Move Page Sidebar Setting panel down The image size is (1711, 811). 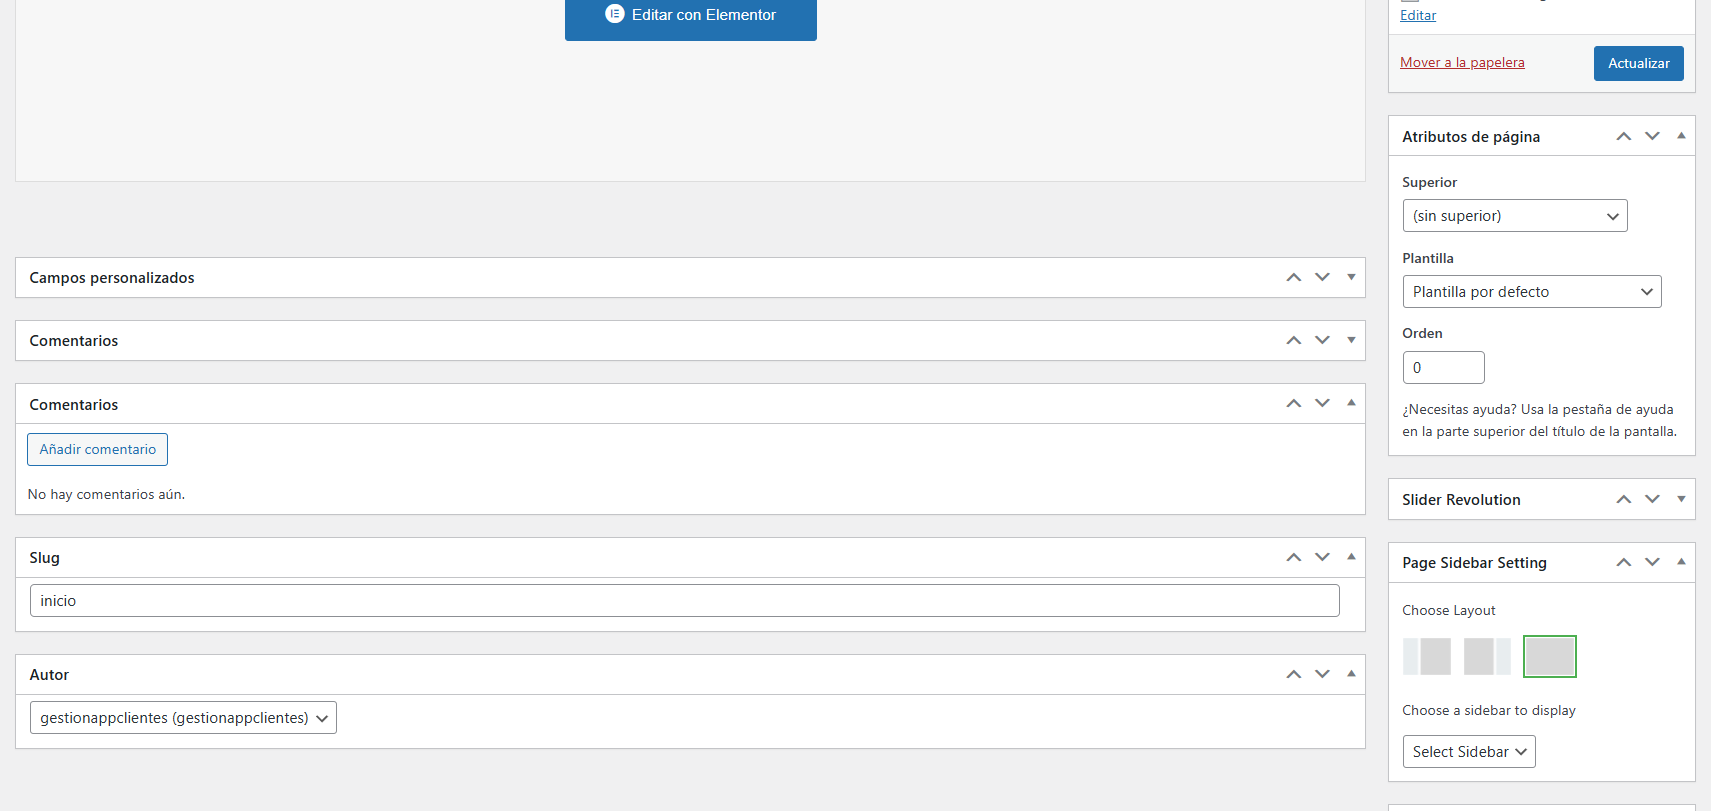[1652, 562]
